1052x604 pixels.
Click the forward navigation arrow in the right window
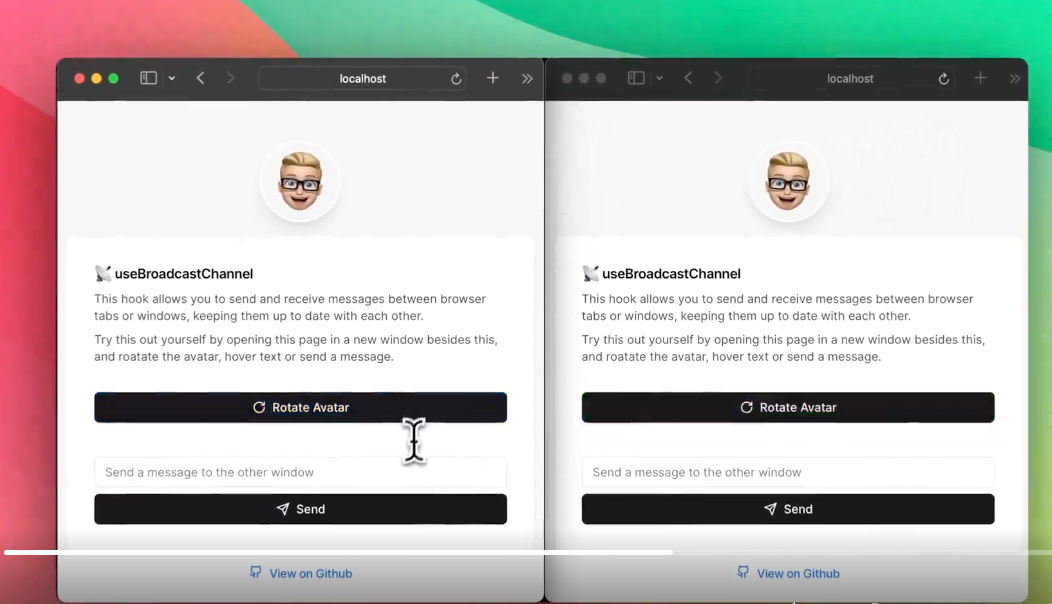(x=716, y=77)
